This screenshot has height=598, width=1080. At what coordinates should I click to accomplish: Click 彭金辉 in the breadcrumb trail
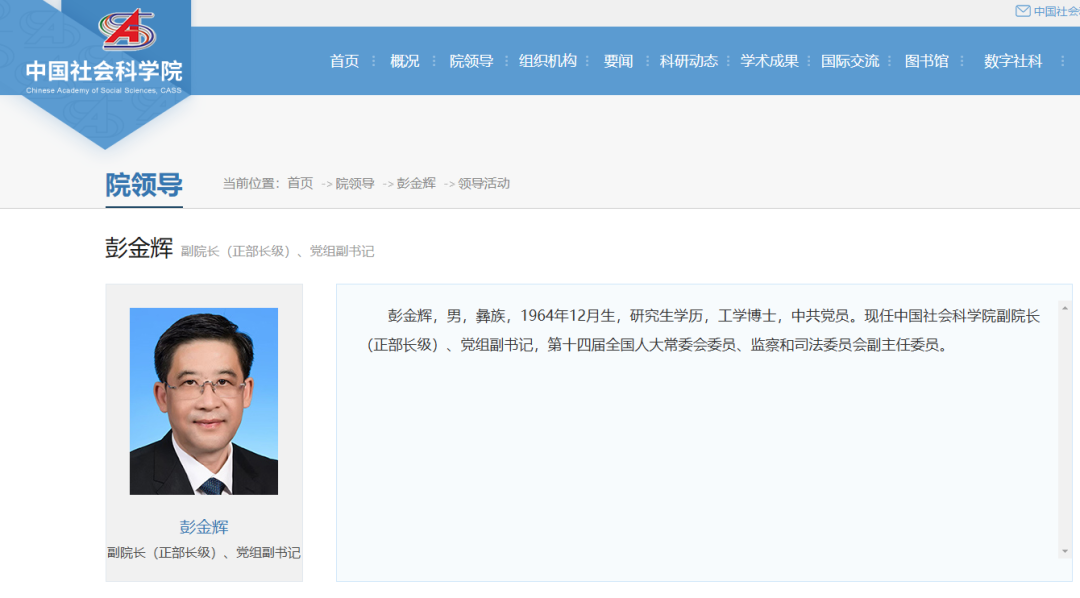pyautogui.click(x=416, y=183)
